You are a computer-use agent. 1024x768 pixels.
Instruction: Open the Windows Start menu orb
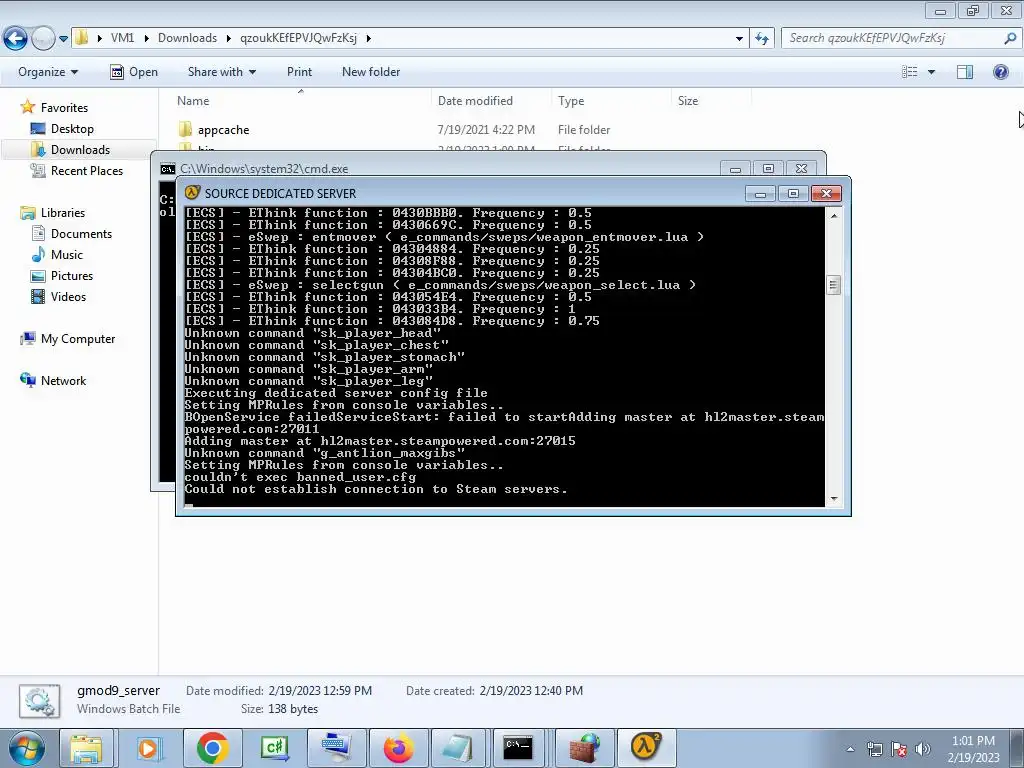27,748
